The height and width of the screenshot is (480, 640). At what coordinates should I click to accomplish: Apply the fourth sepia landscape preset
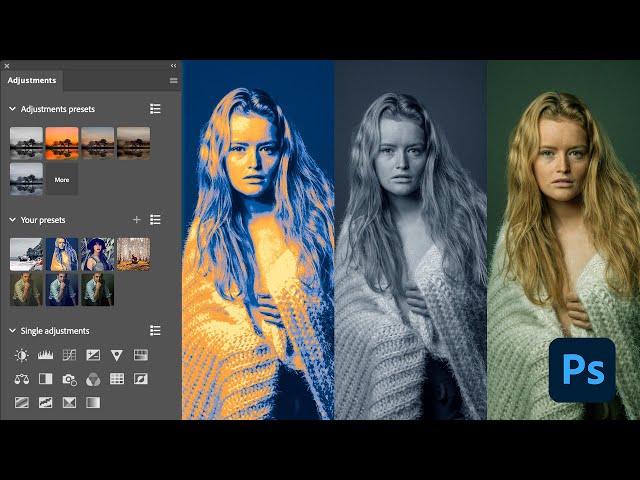pos(133,143)
